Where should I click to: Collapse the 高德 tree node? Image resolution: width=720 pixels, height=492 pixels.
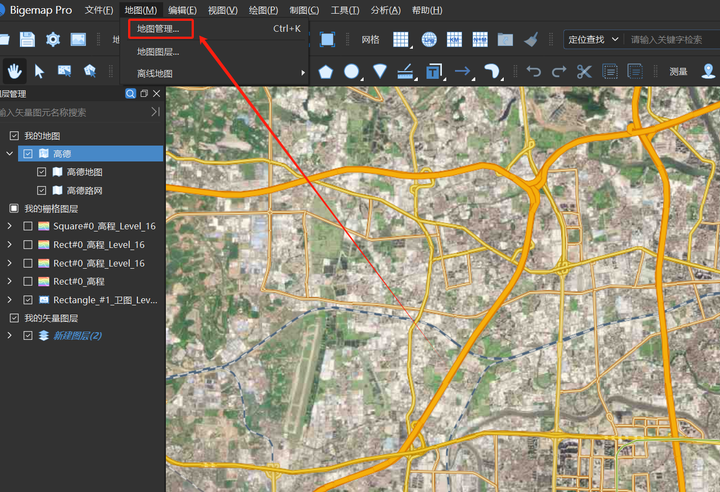pos(10,153)
